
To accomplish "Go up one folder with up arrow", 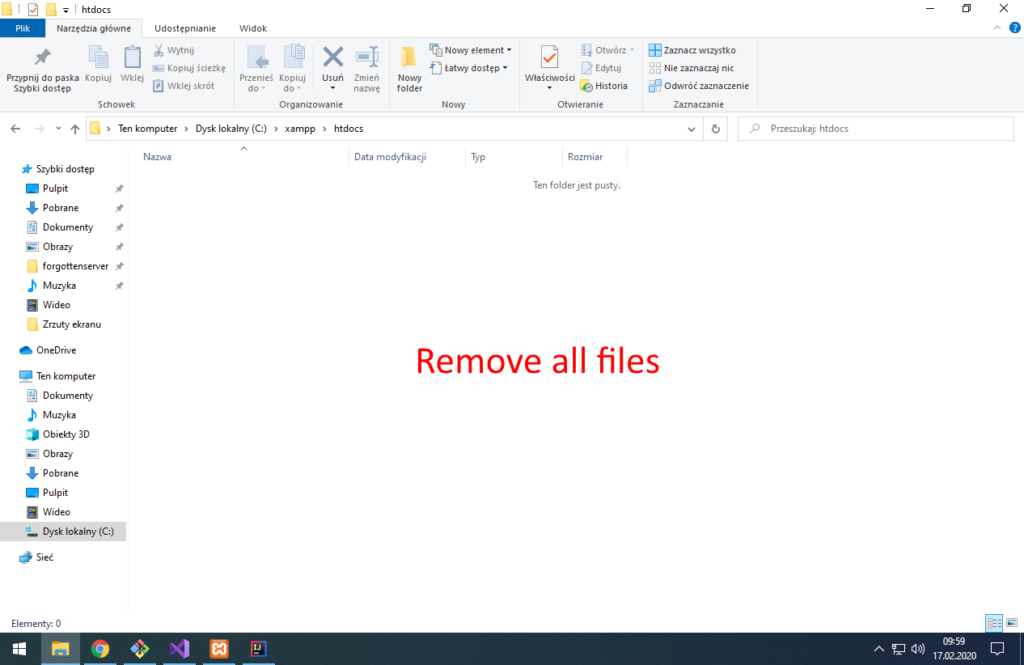I will pos(75,129).
